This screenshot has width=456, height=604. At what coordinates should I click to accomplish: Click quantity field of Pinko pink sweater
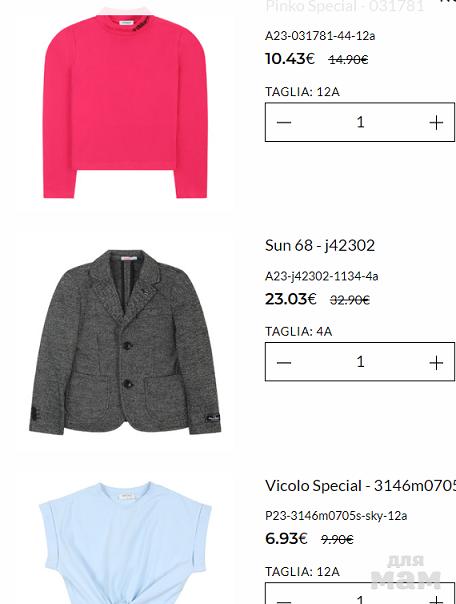click(x=360, y=122)
